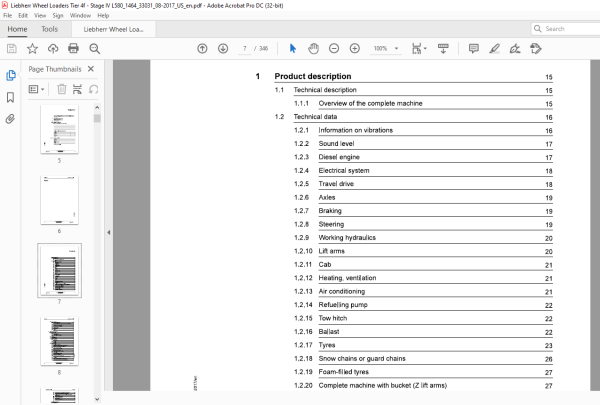
Task: Open the Edit menu
Action: [23, 16]
